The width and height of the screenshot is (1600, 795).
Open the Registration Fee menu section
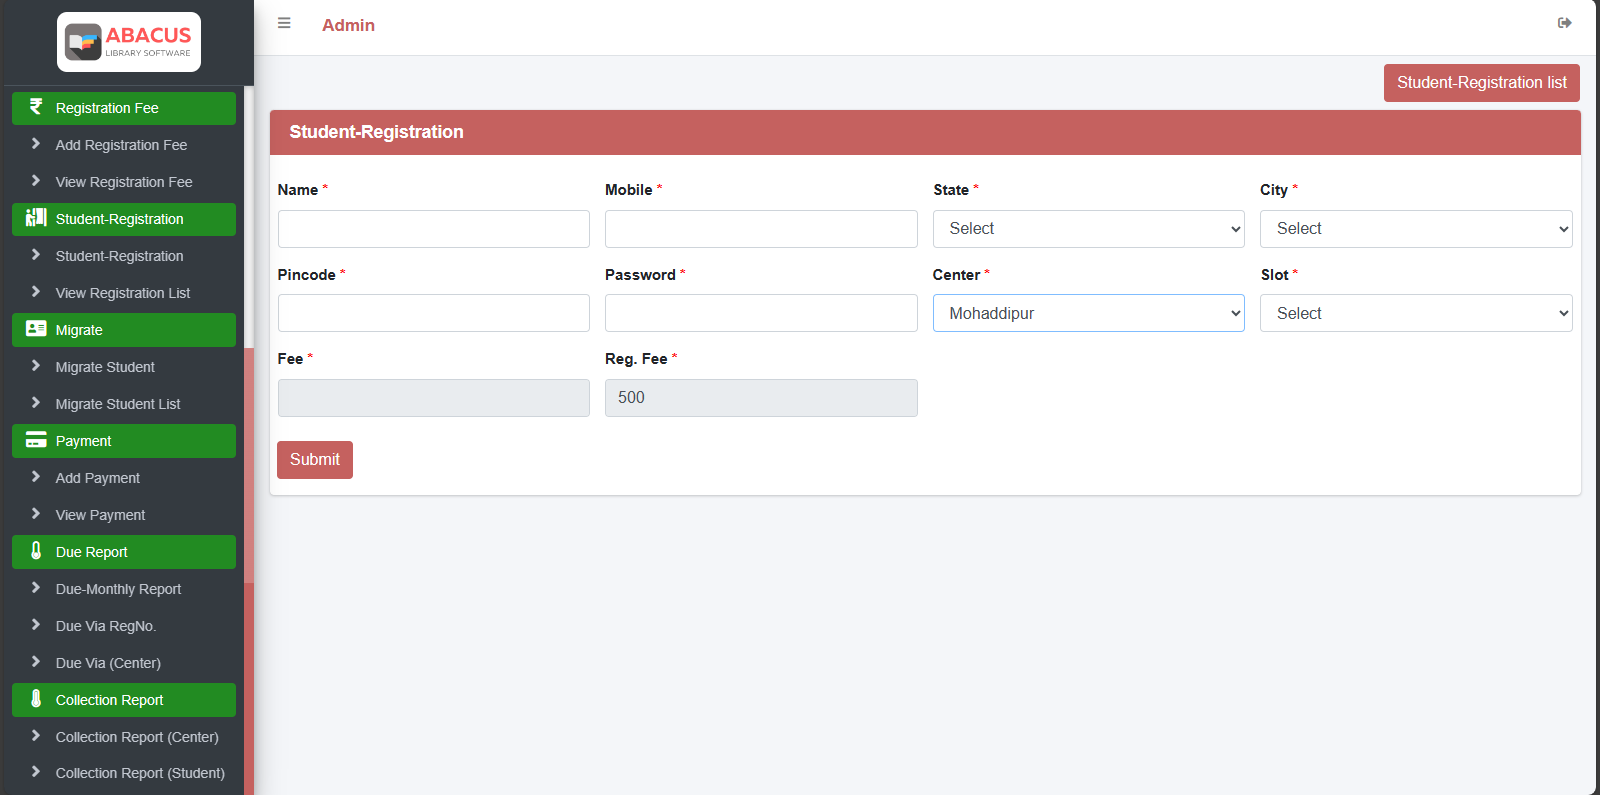click(x=124, y=108)
